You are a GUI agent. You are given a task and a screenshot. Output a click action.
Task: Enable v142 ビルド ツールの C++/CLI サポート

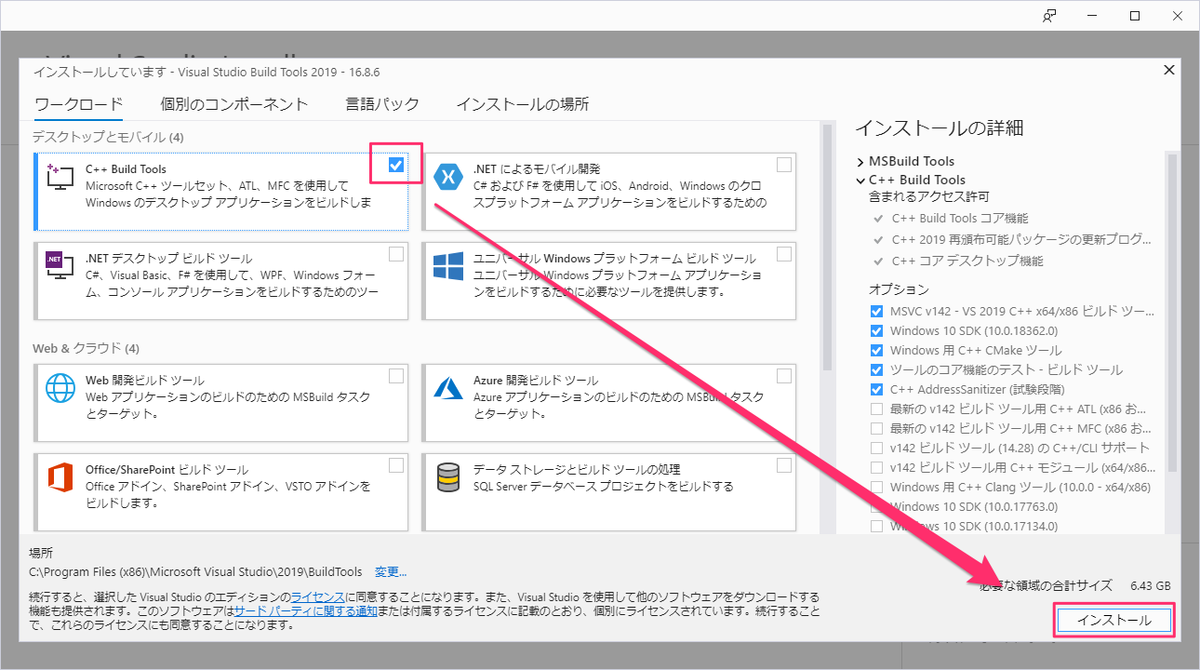point(876,448)
